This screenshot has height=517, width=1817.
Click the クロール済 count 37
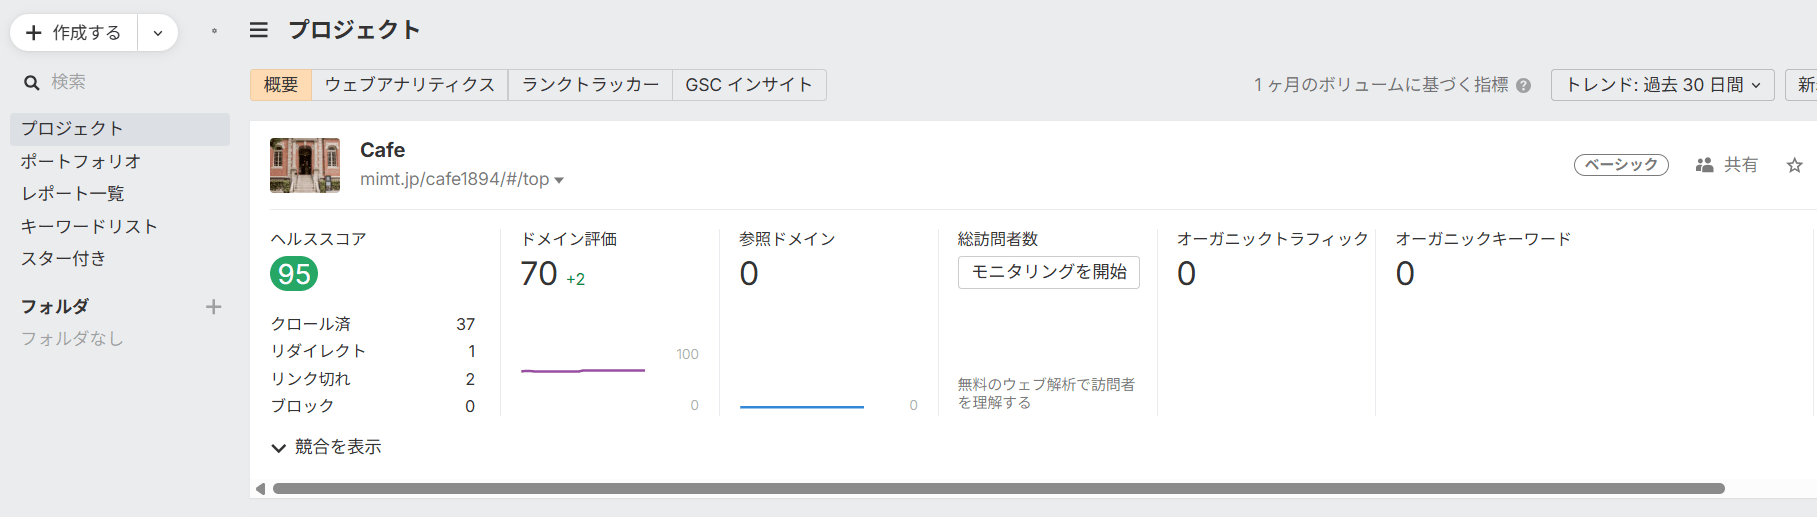[466, 324]
